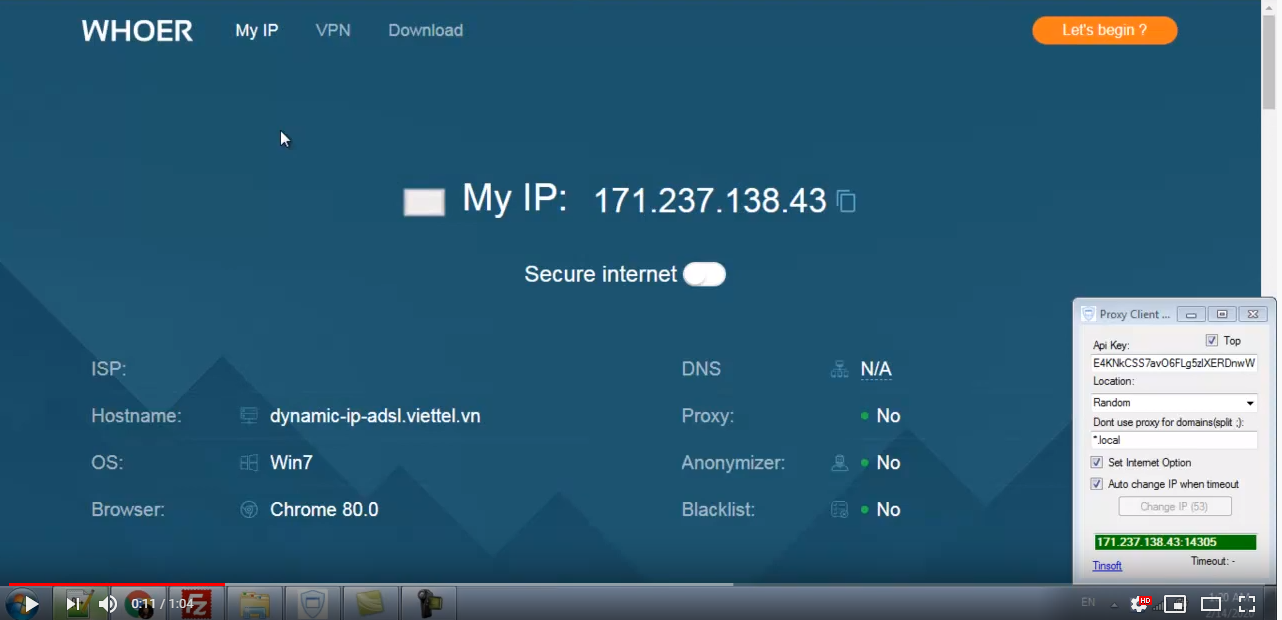Image resolution: width=1282 pixels, height=620 pixels.
Task: Enter fullscreen video mode
Action: click(x=1247, y=604)
